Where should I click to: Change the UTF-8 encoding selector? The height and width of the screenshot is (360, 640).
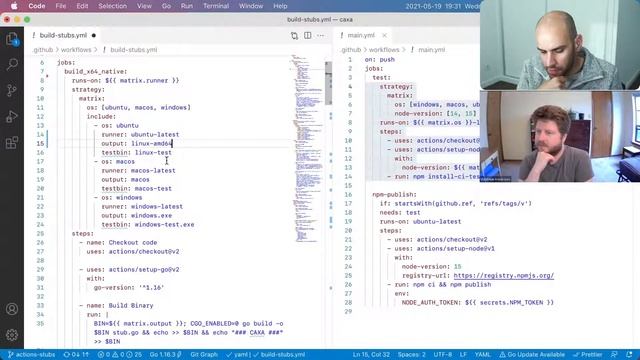[x=442, y=354]
